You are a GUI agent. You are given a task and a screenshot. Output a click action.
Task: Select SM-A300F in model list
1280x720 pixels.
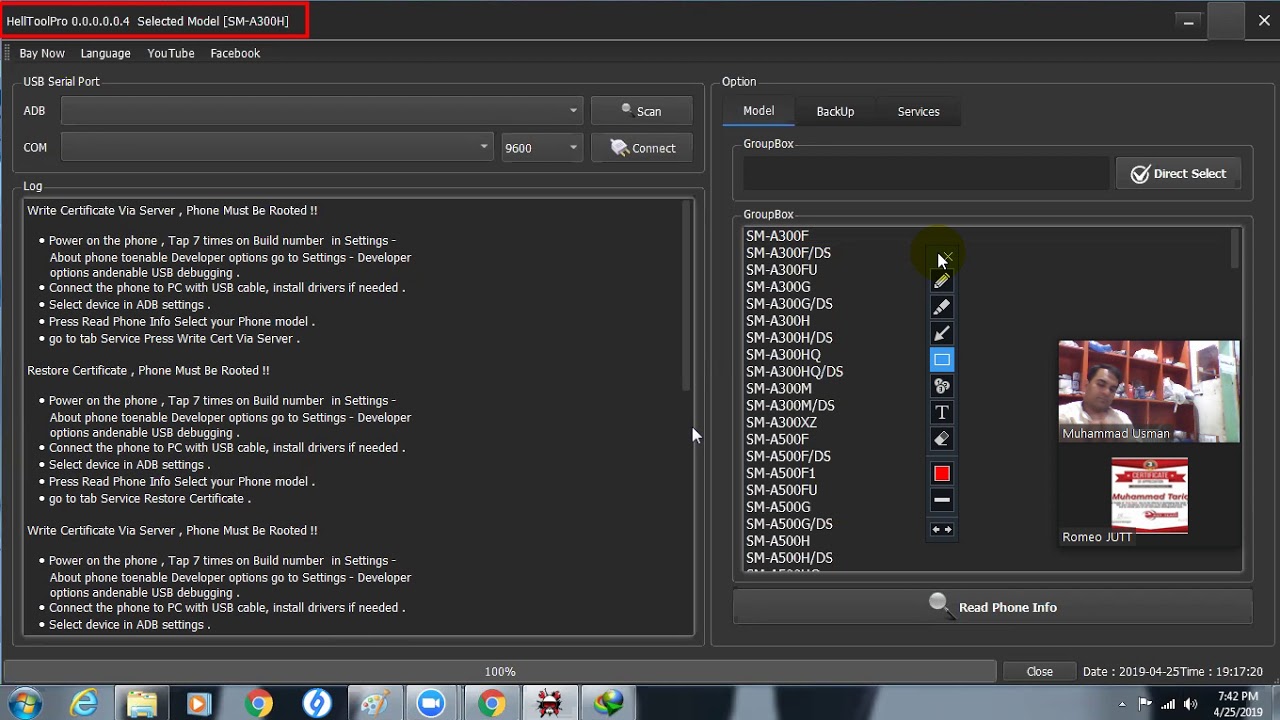(x=777, y=236)
